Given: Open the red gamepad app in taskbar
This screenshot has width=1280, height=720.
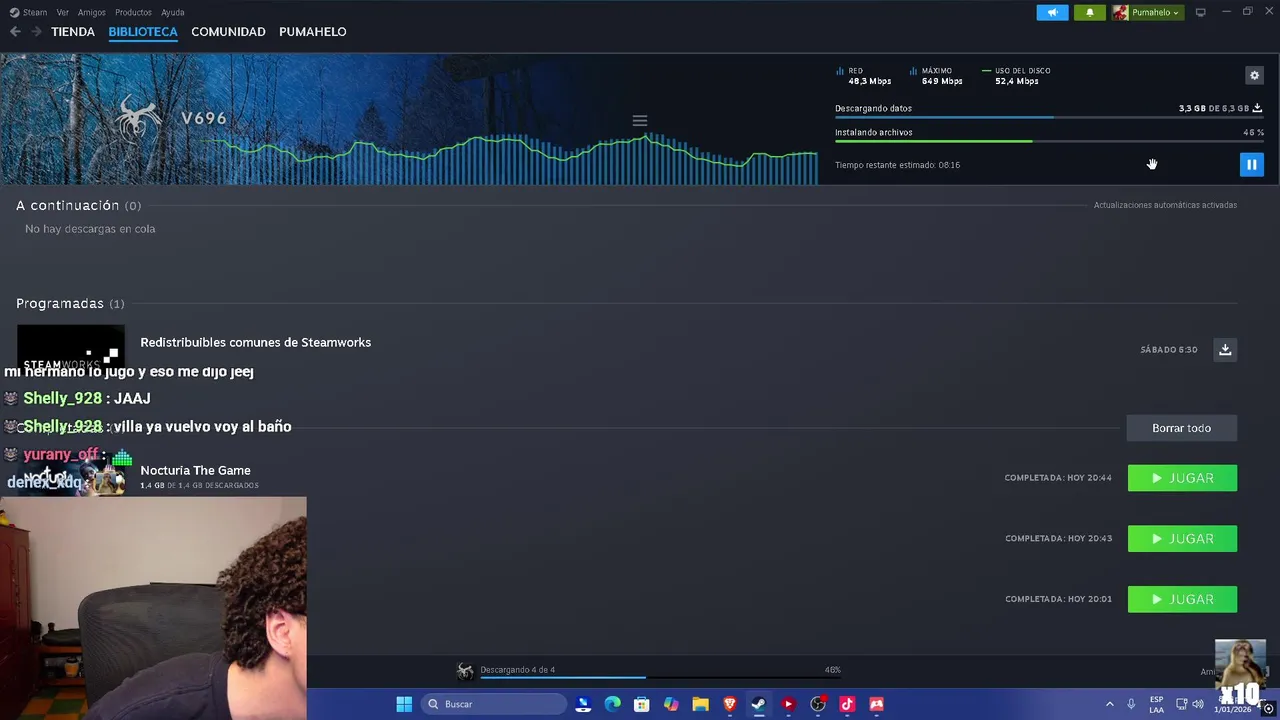Looking at the screenshot, I should 876,704.
